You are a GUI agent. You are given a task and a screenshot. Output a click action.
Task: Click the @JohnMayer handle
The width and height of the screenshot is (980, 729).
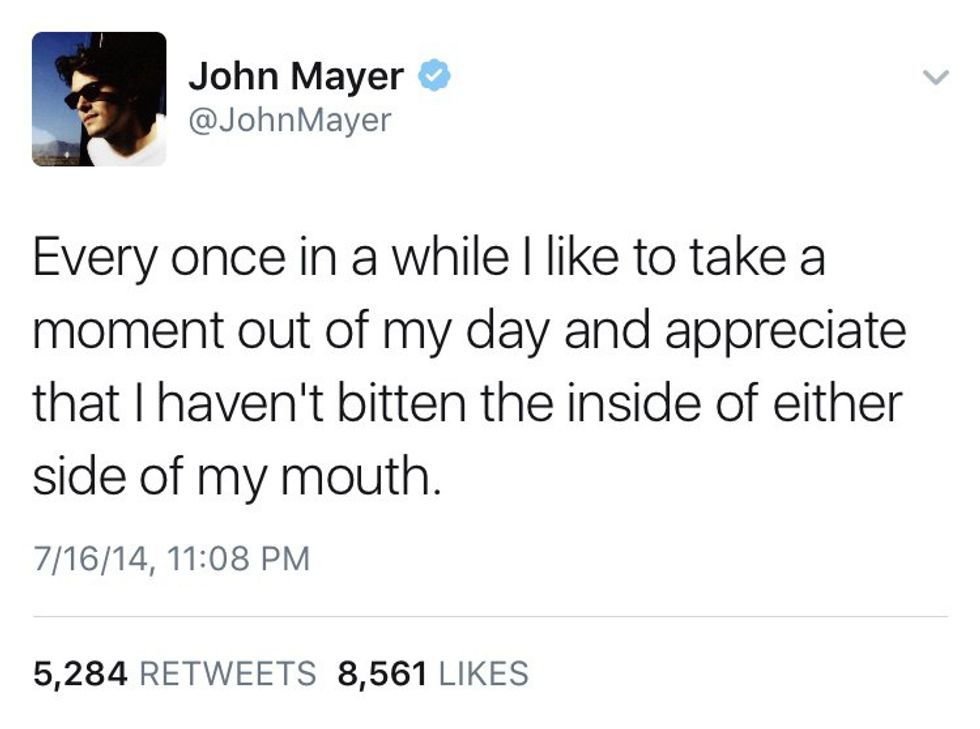[x=290, y=121]
